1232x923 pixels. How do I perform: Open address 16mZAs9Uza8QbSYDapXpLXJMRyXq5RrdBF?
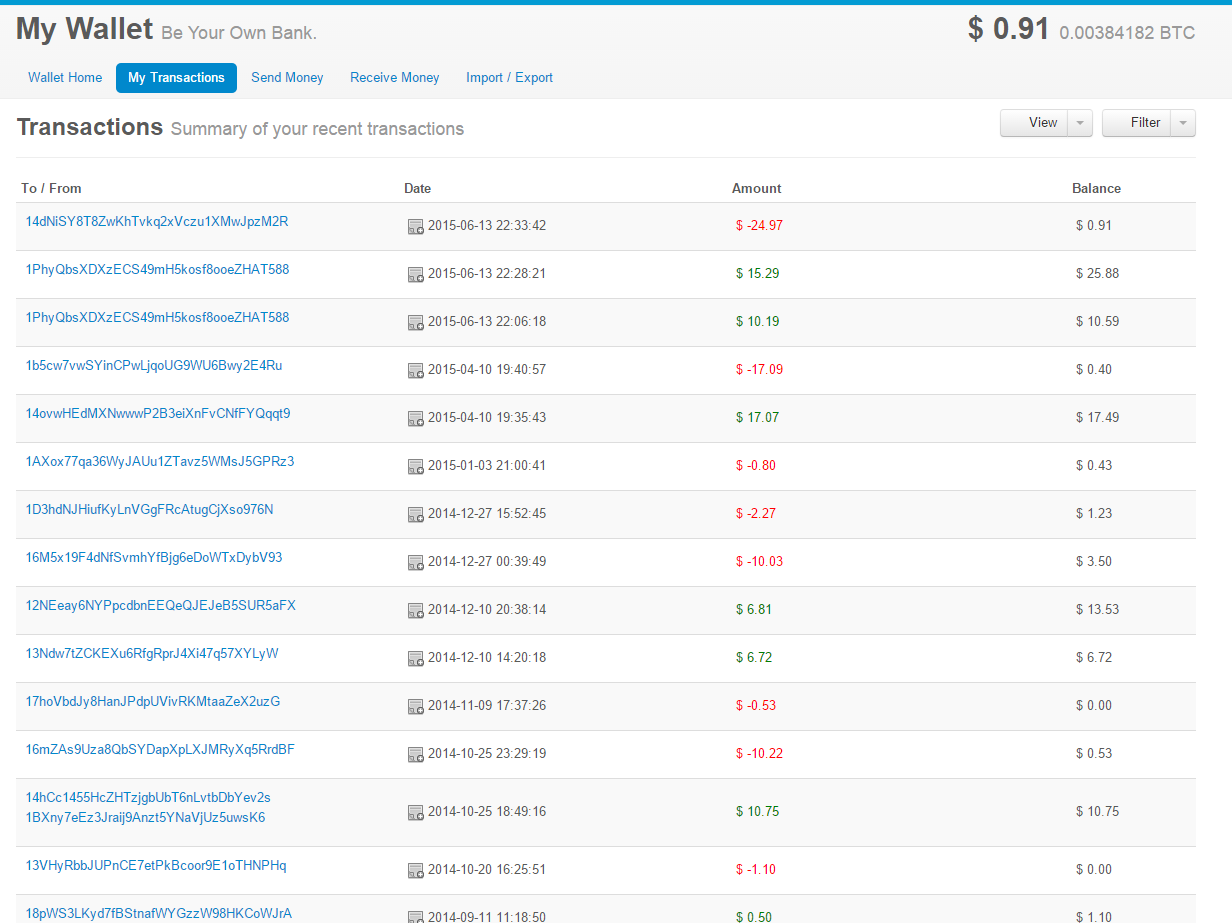(160, 749)
